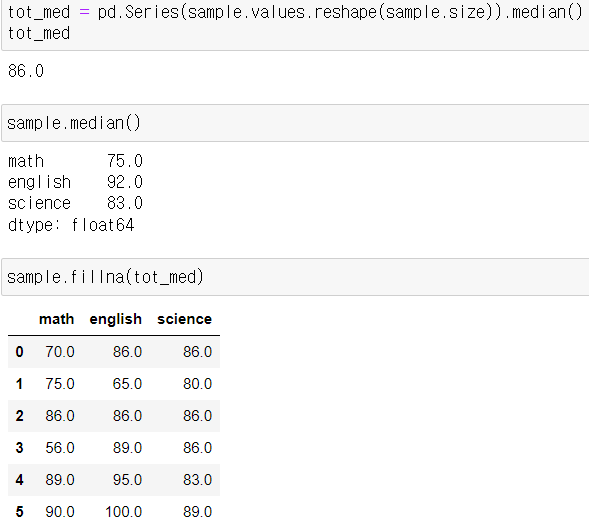
Task: Click the 86.0 output value
Action: point(26,71)
